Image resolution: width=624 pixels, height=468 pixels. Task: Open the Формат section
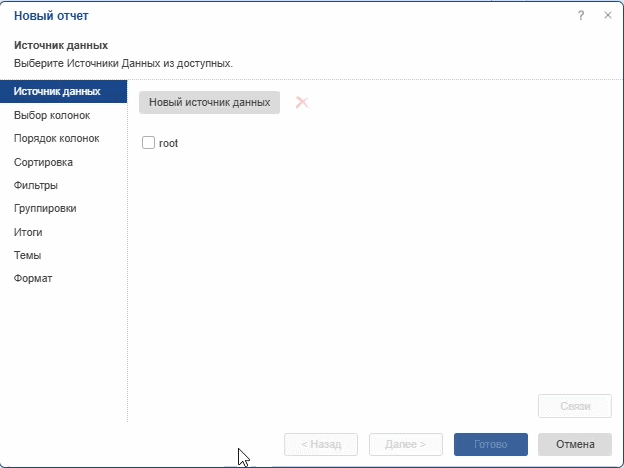[x=33, y=278]
